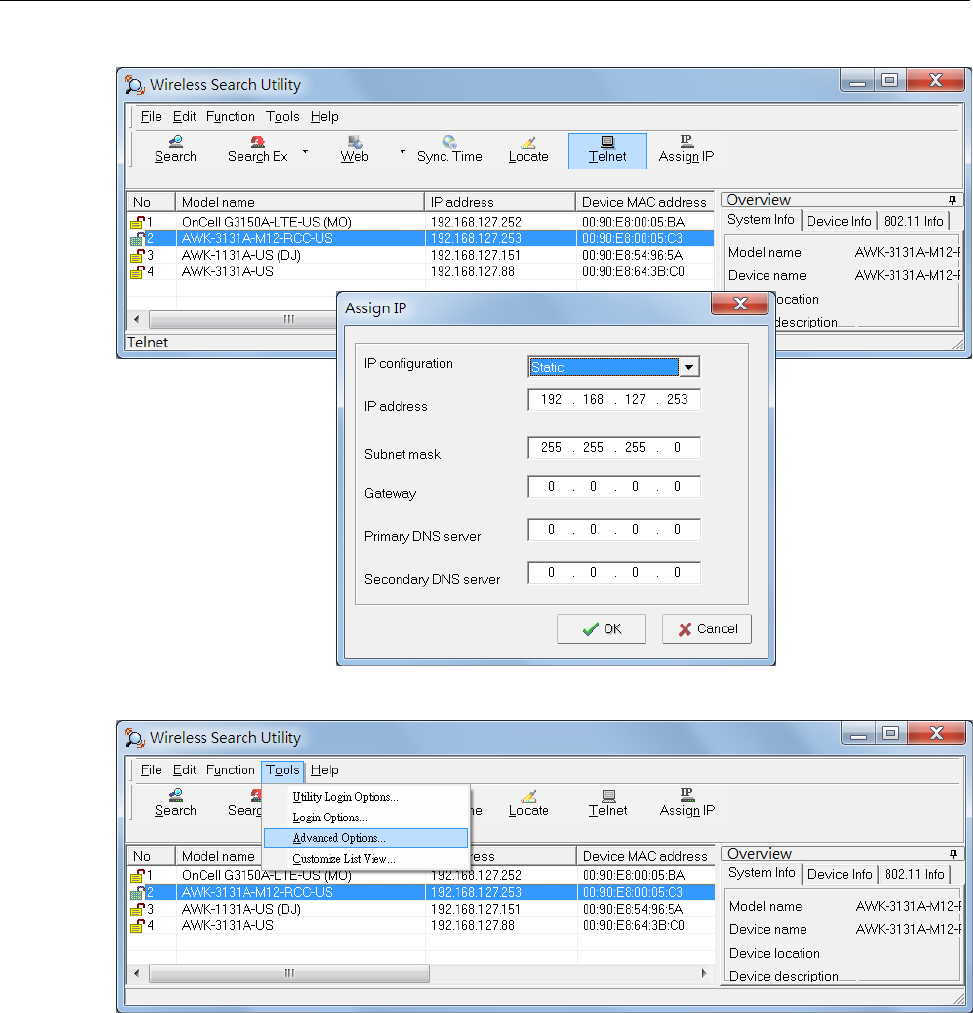The height and width of the screenshot is (1013, 973).
Task: Select AWK-3131A-M12-RCC-US row in lower list
Action: tap(421, 892)
